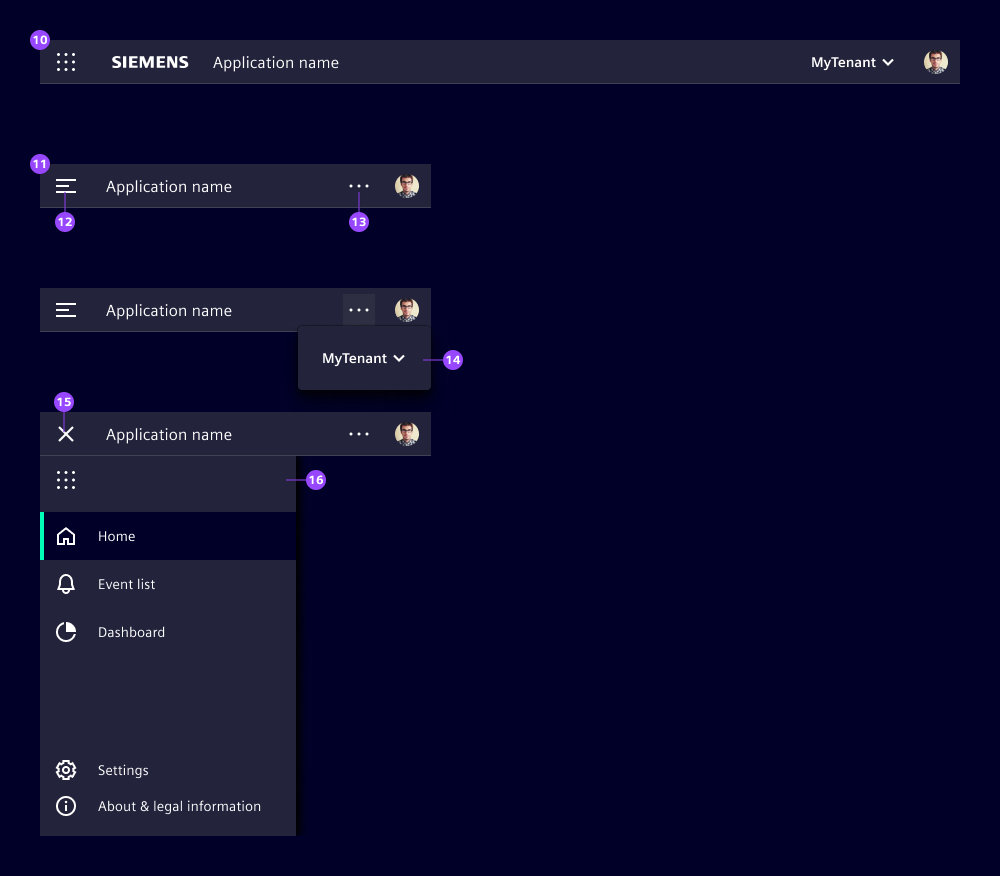
Task: Click the Event list bell icon
Action: (x=66, y=584)
